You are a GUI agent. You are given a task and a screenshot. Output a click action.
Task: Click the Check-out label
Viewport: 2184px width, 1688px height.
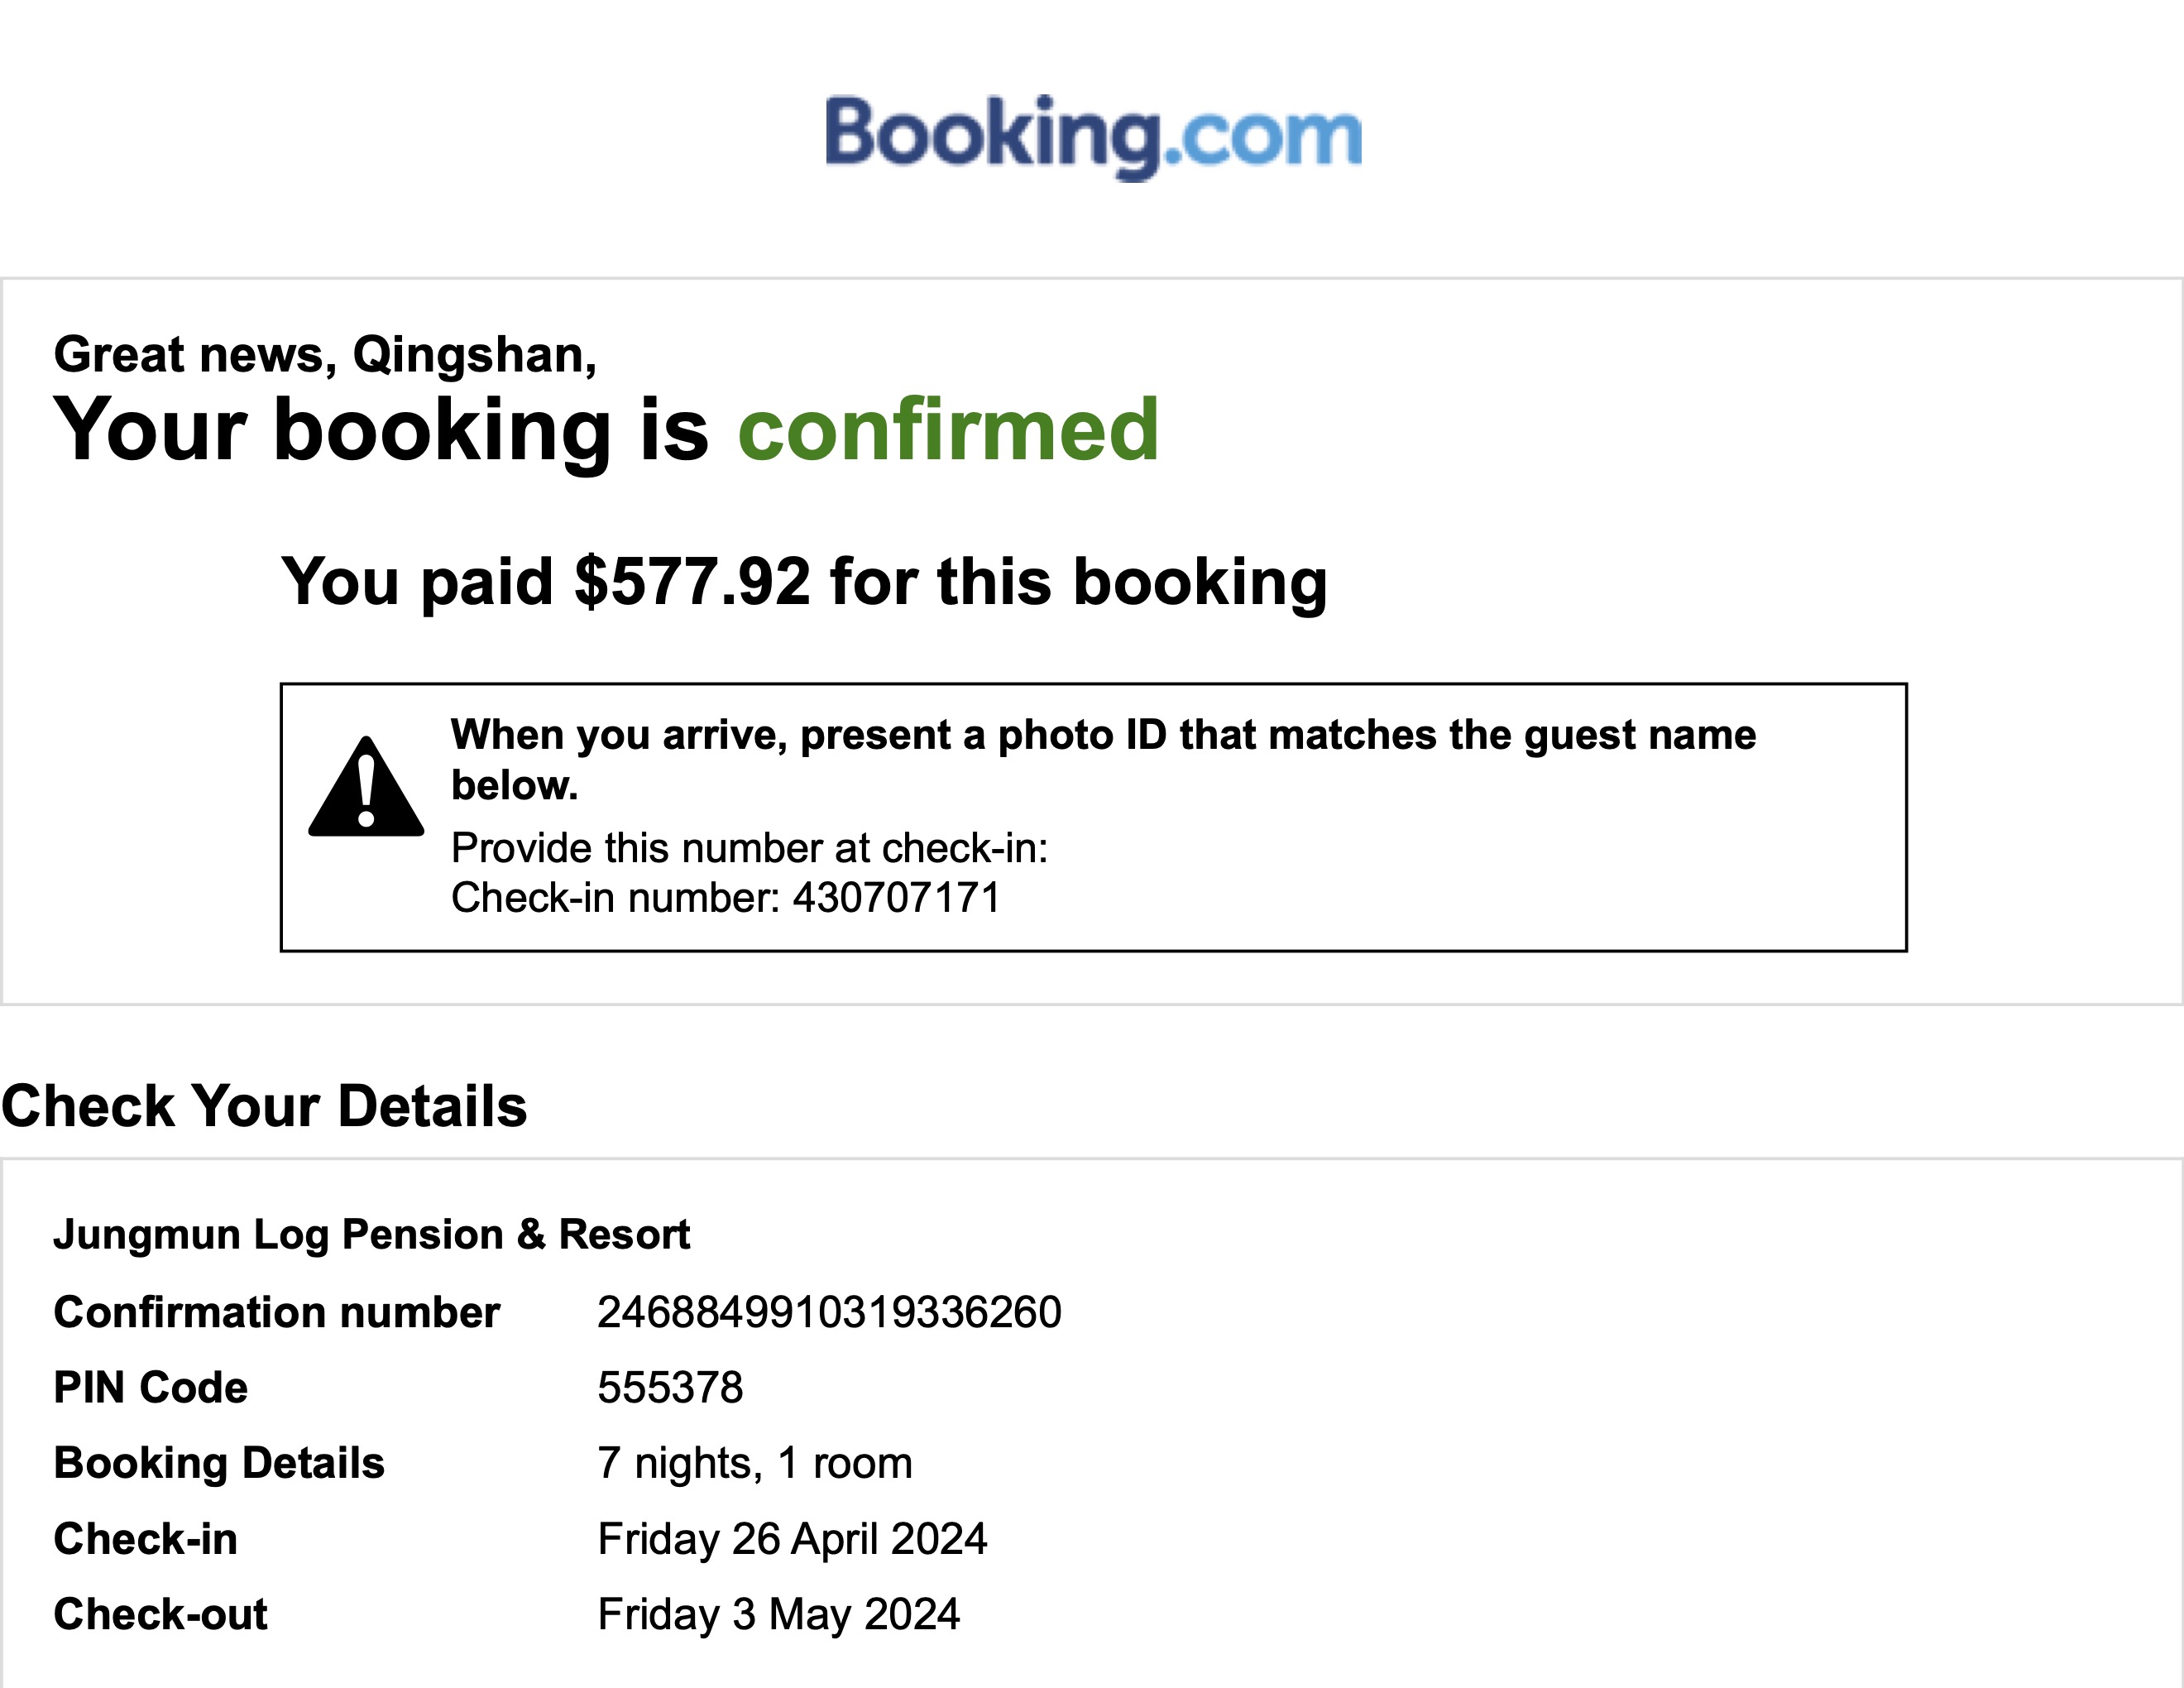coord(160,1615)
